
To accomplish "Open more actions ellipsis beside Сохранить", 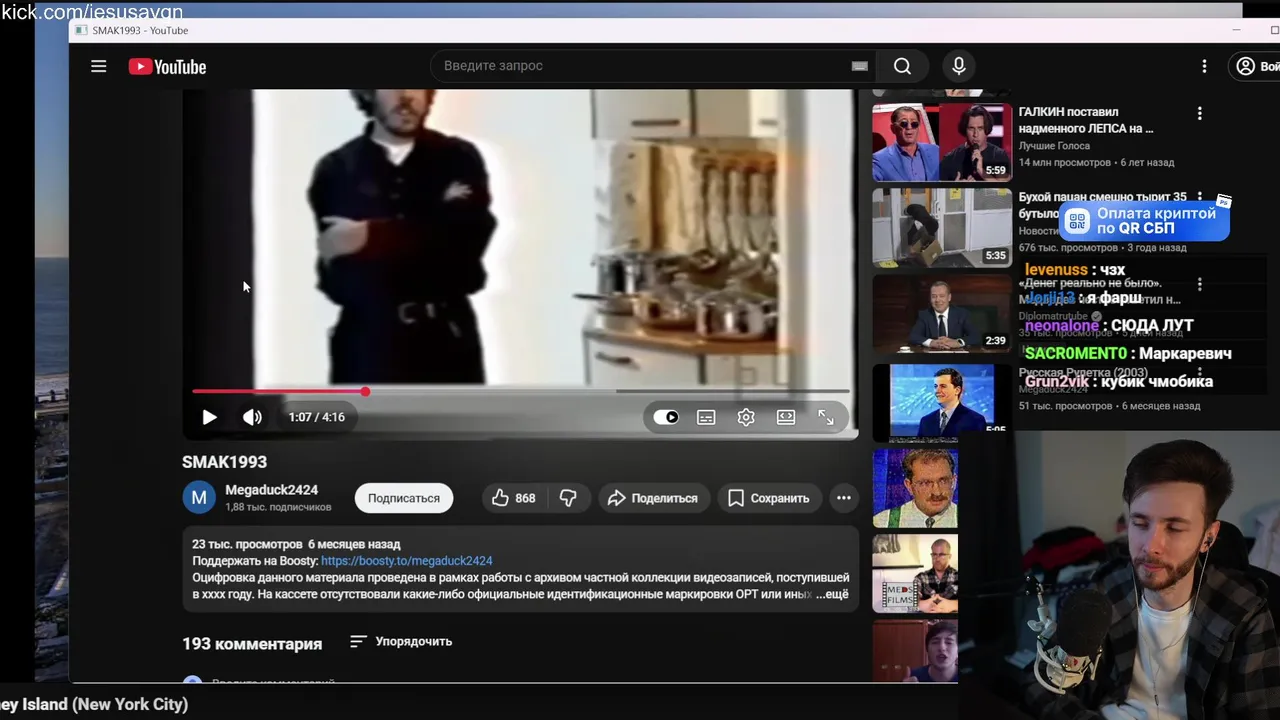I will click(x=844, y=498).
